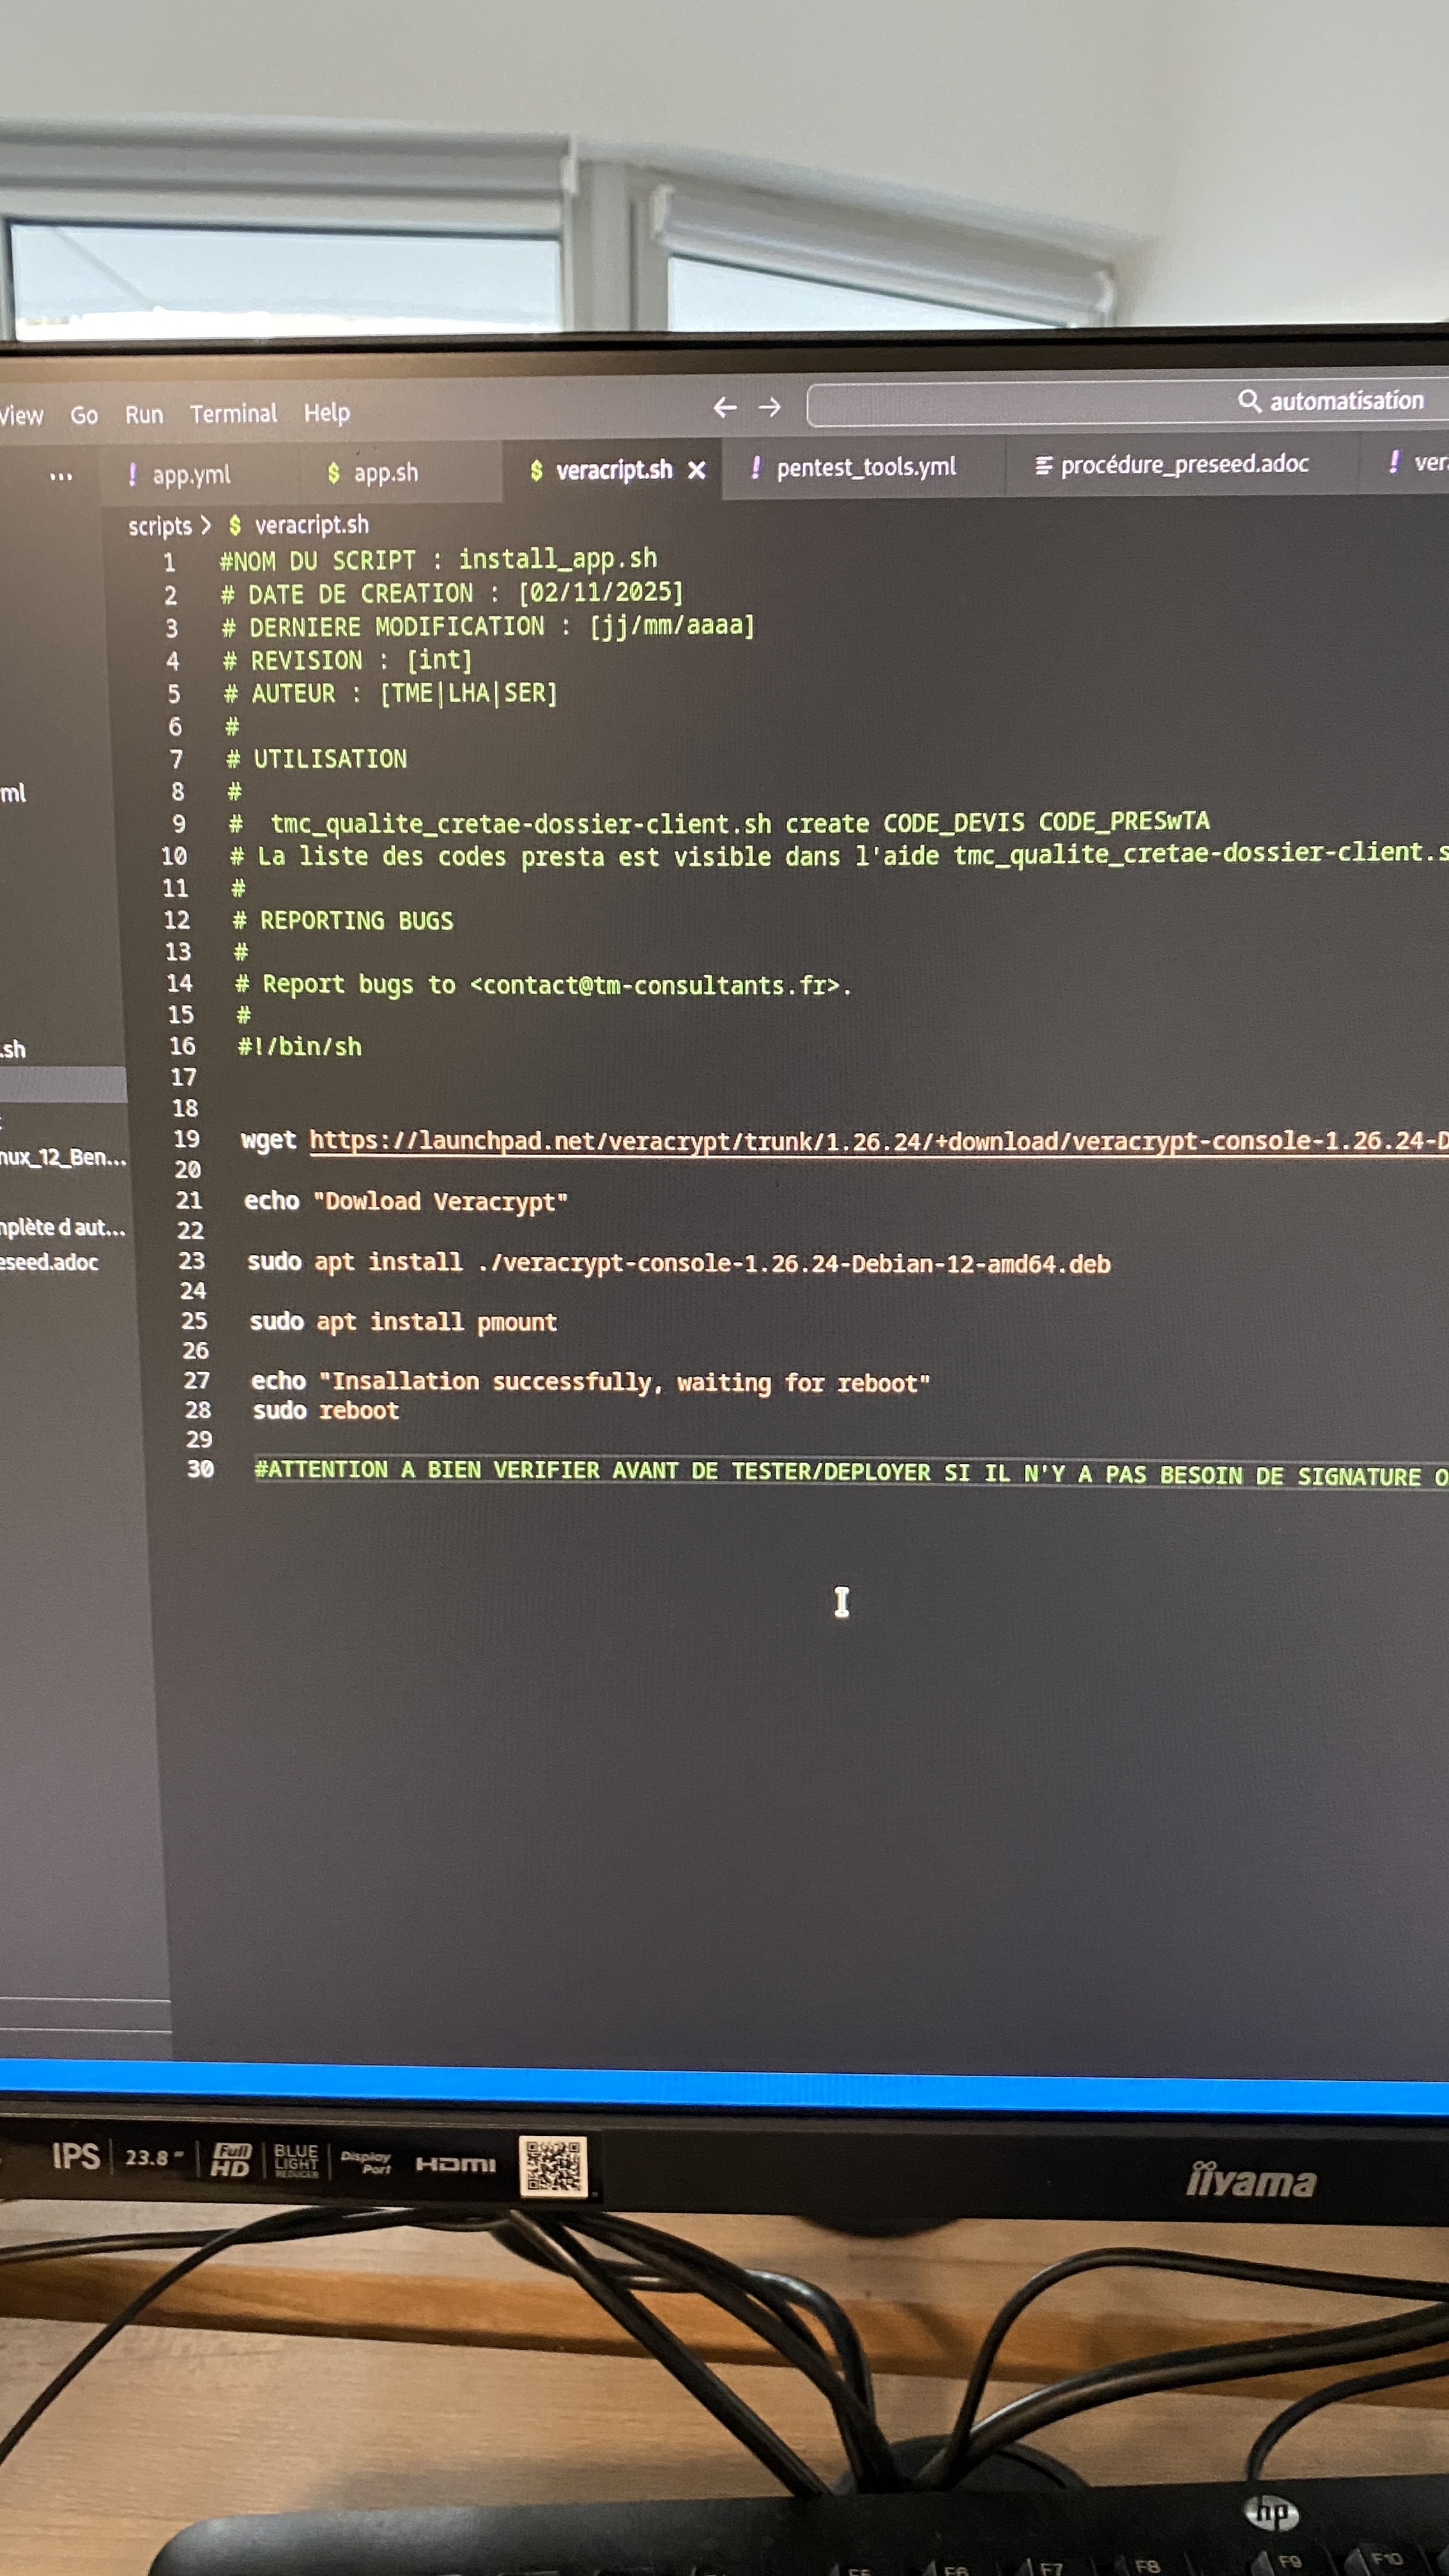1449x2576 pixels.
Task: Switch to the app.yml tab
Action: pyautogui.click(x=191, y=475)
